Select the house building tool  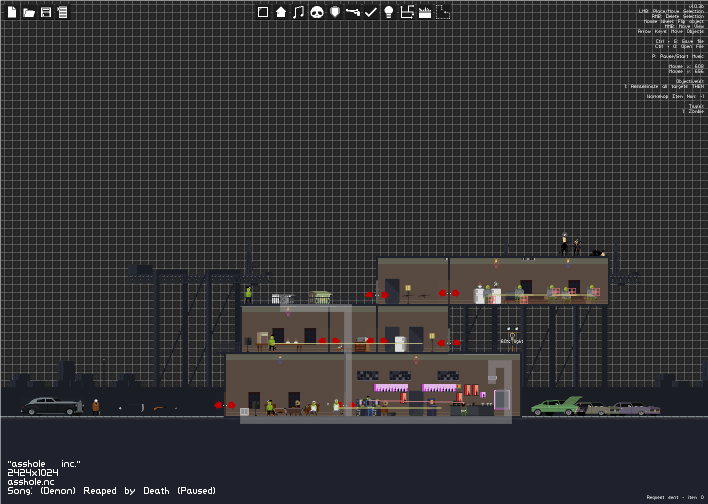click(281, 12)
